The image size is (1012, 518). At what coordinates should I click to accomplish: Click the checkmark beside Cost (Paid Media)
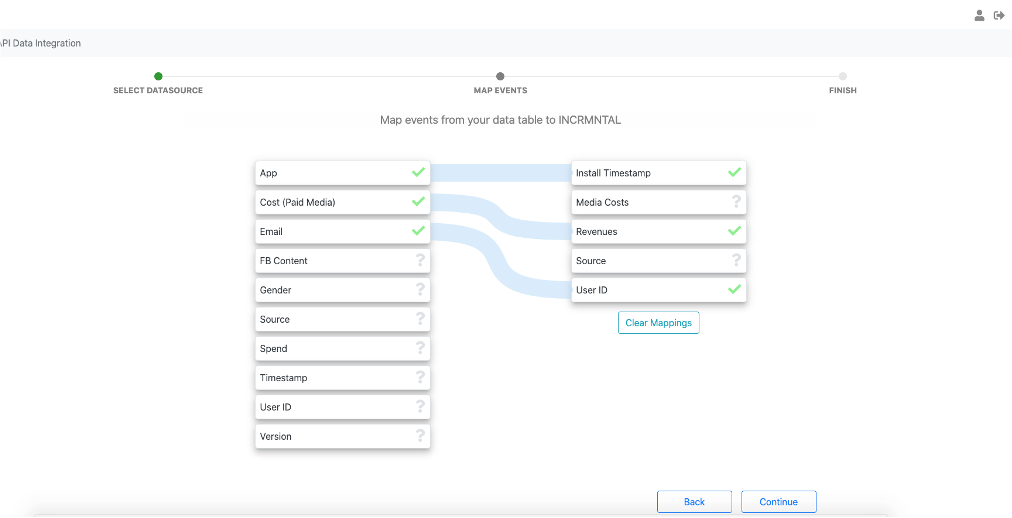click(x=418, y=201)
